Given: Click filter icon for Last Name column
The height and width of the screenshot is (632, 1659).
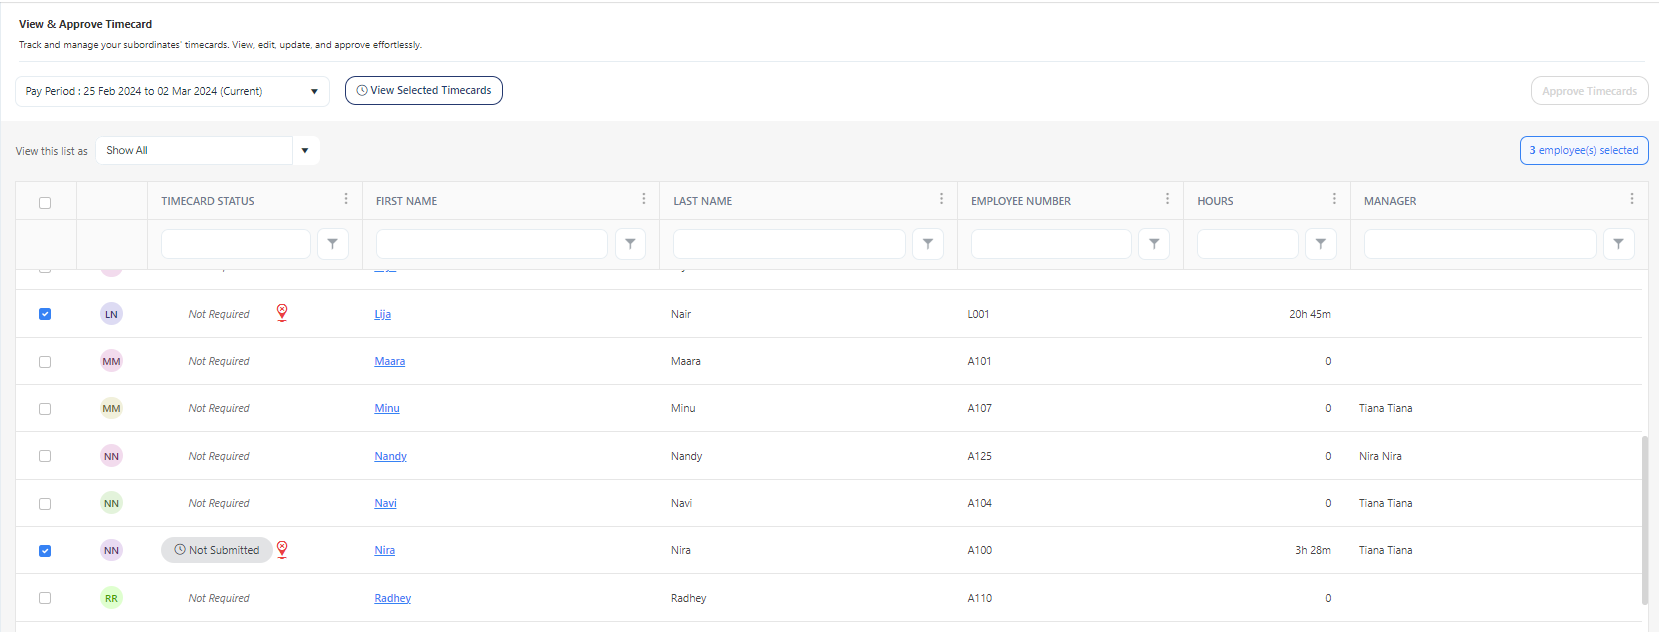Looking at the screenshot, I should pos(928,244).
